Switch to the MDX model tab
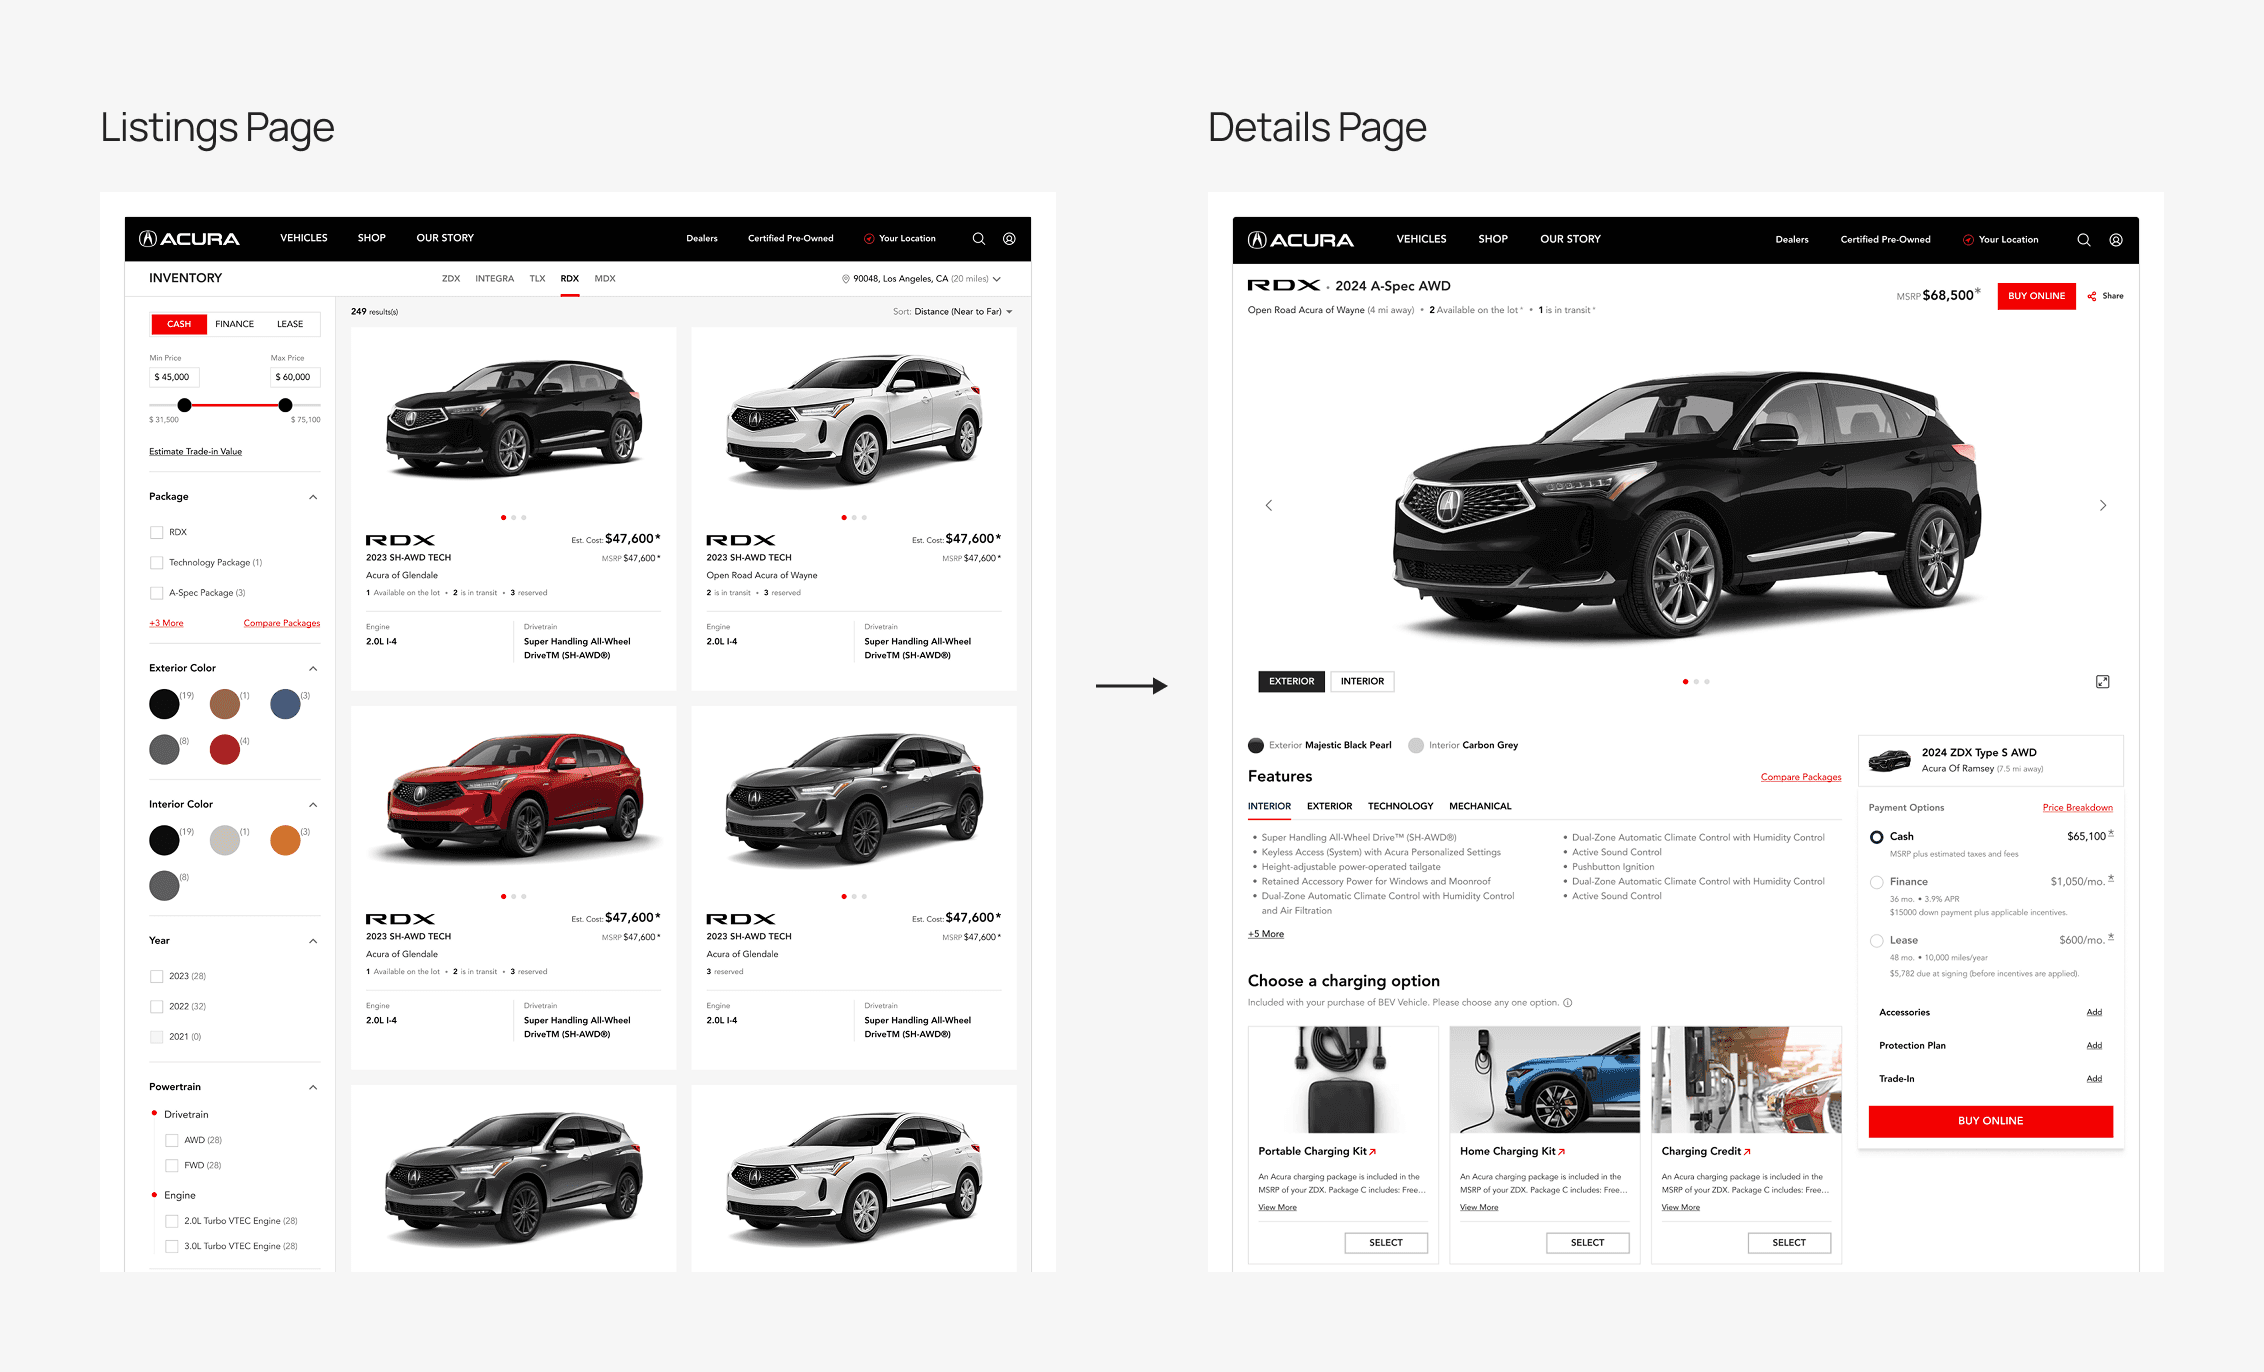Viewport: 2264px width, 1372px height. (x=605, y=279)
